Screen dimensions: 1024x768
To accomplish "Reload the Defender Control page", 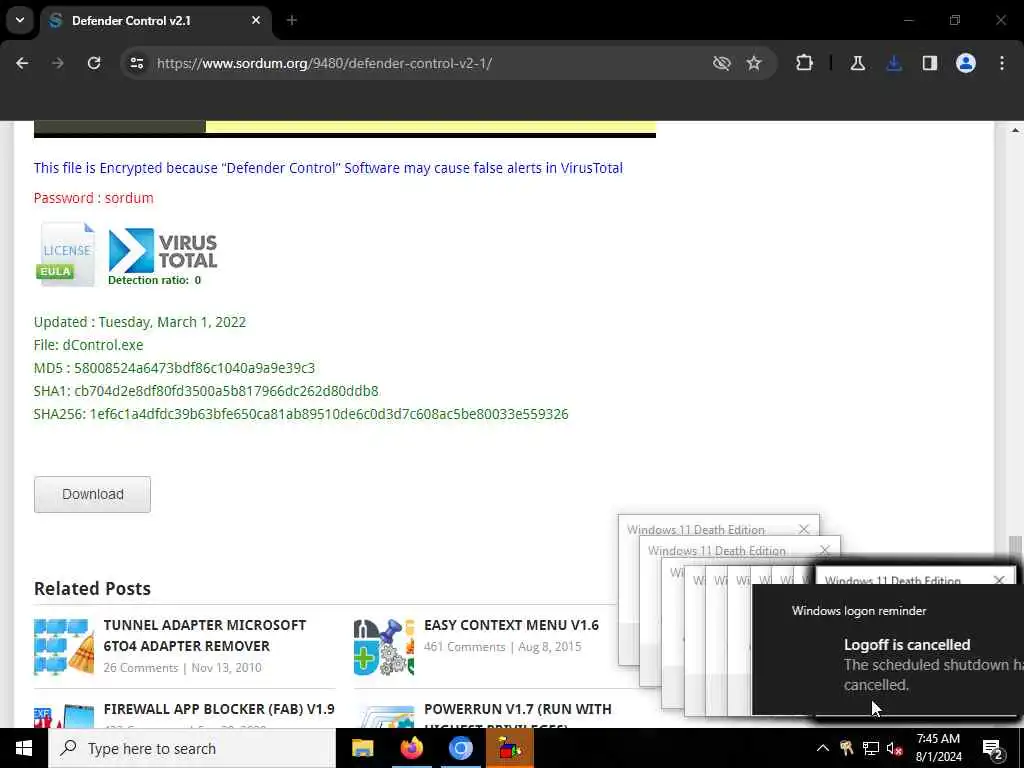I will pos(94,63).
